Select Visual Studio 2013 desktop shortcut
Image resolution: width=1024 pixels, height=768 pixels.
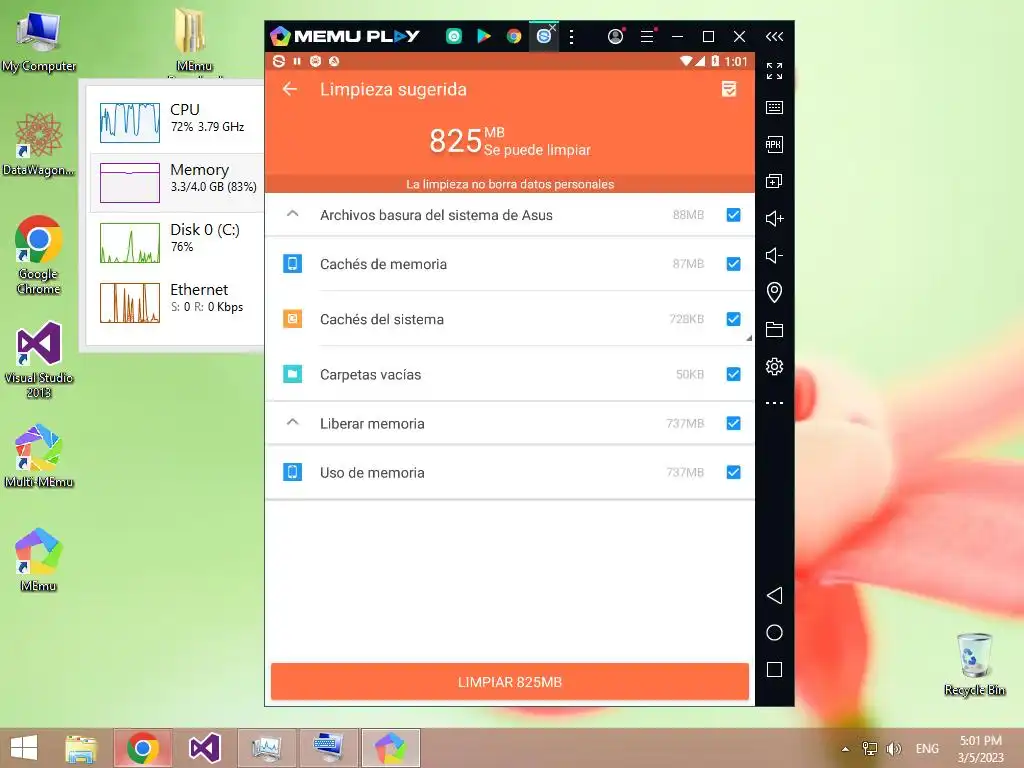[x=39, y=360]
